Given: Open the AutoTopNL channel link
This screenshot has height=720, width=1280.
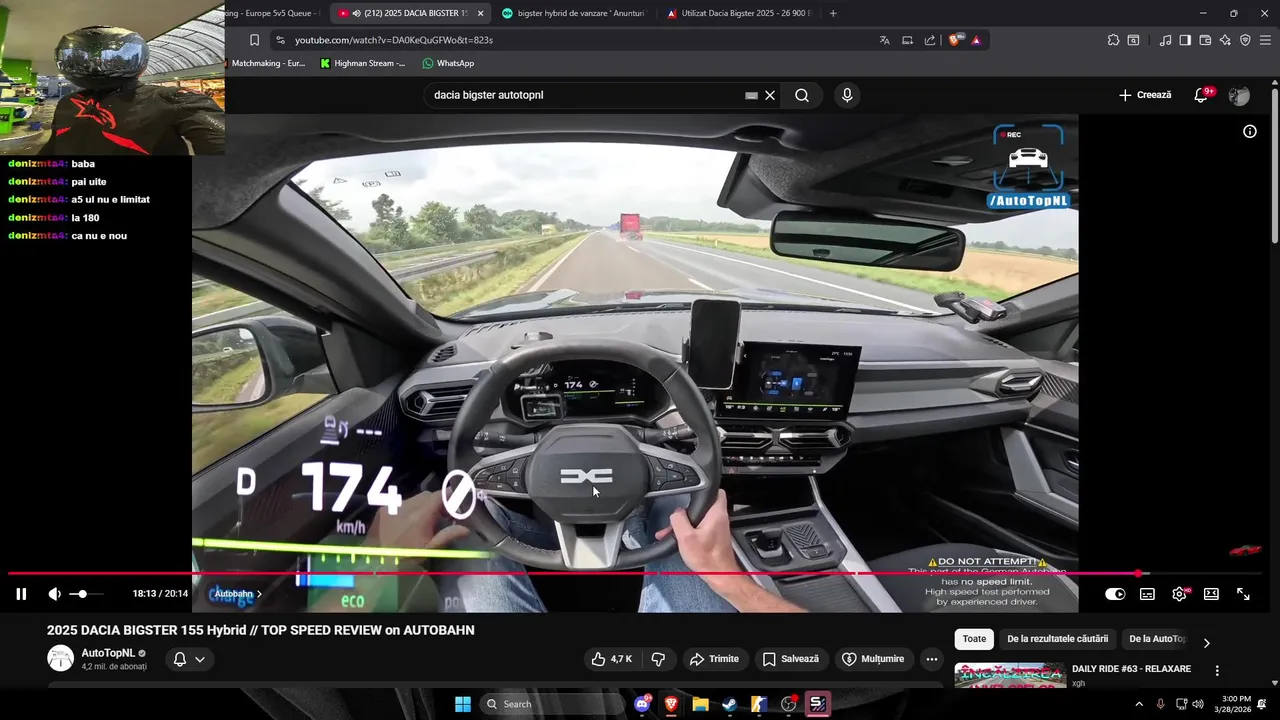Looking at the screenshot, I should (108, 653).
